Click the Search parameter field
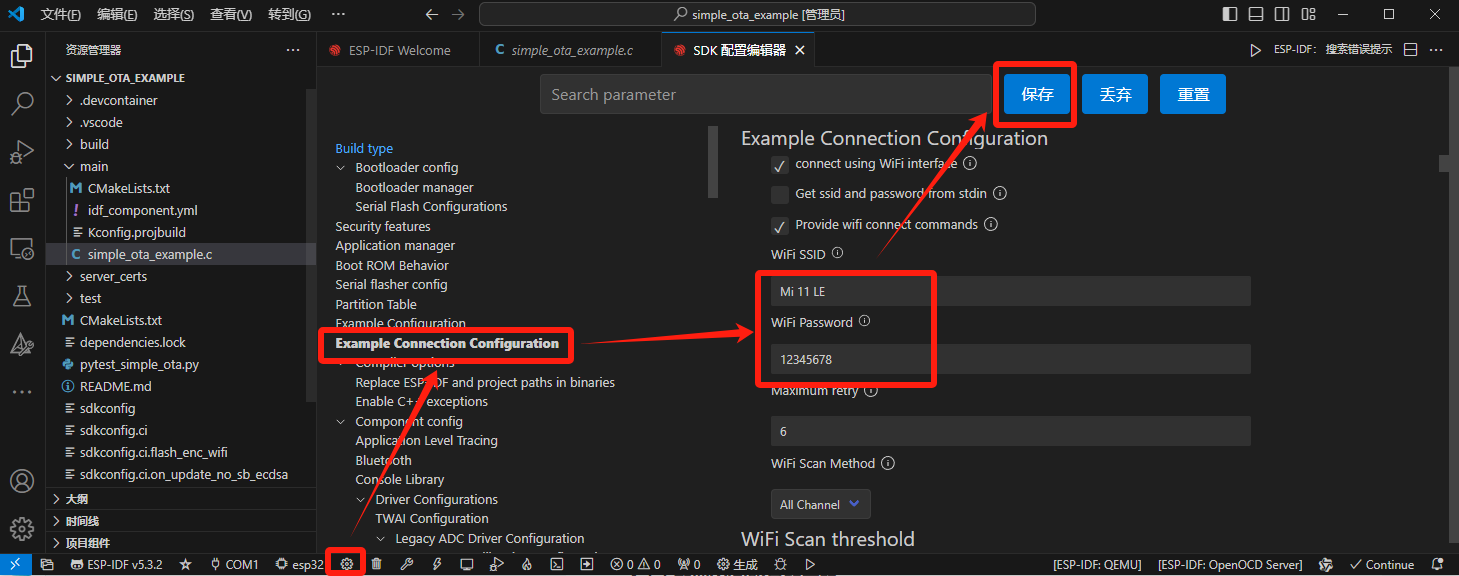 (766, 95)
